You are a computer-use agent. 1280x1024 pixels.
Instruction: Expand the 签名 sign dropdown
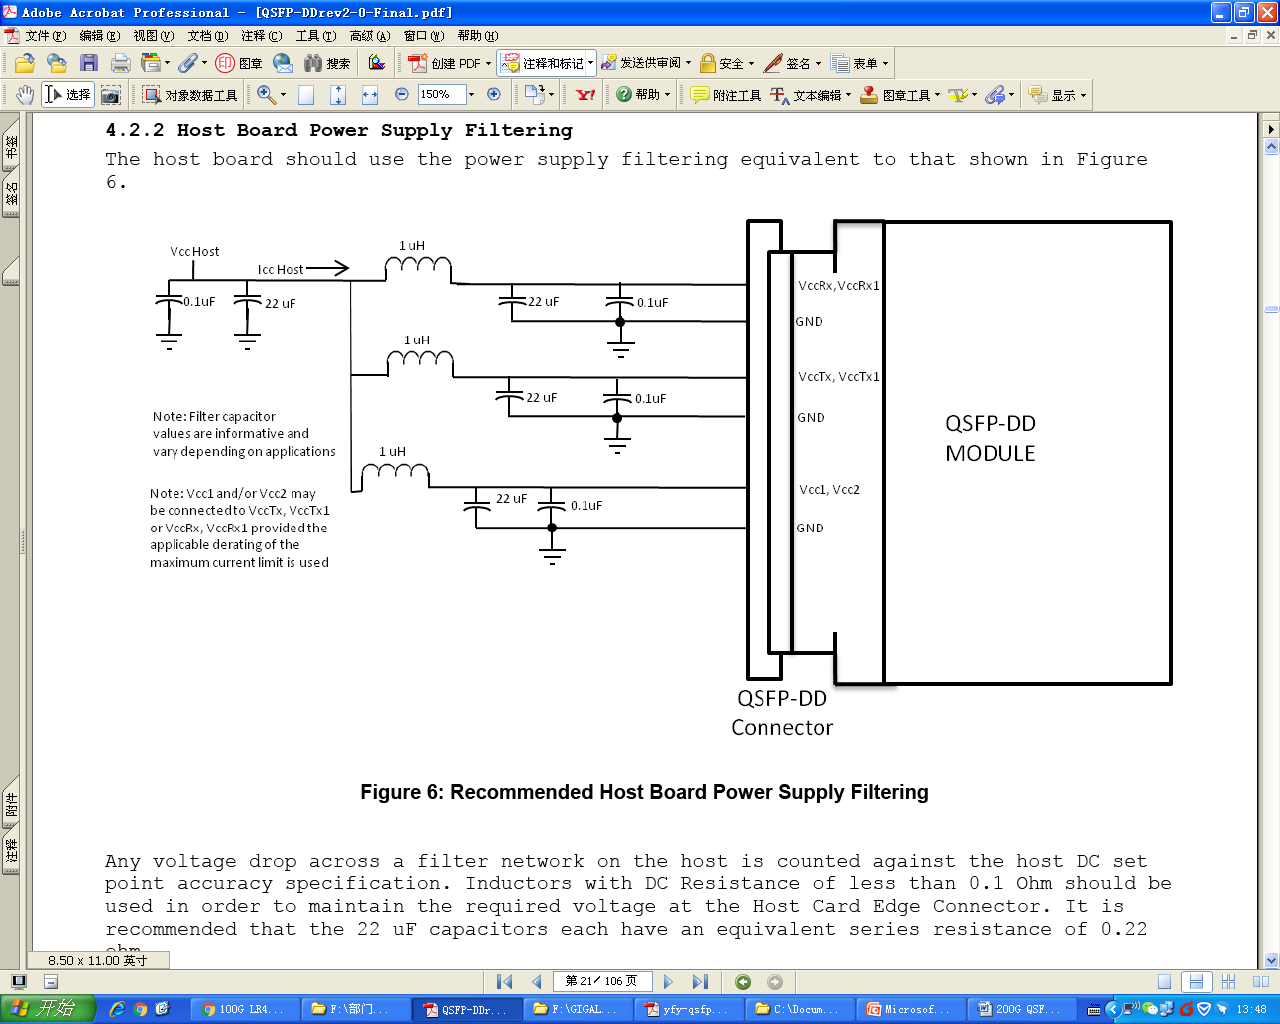tap(818, 64)
